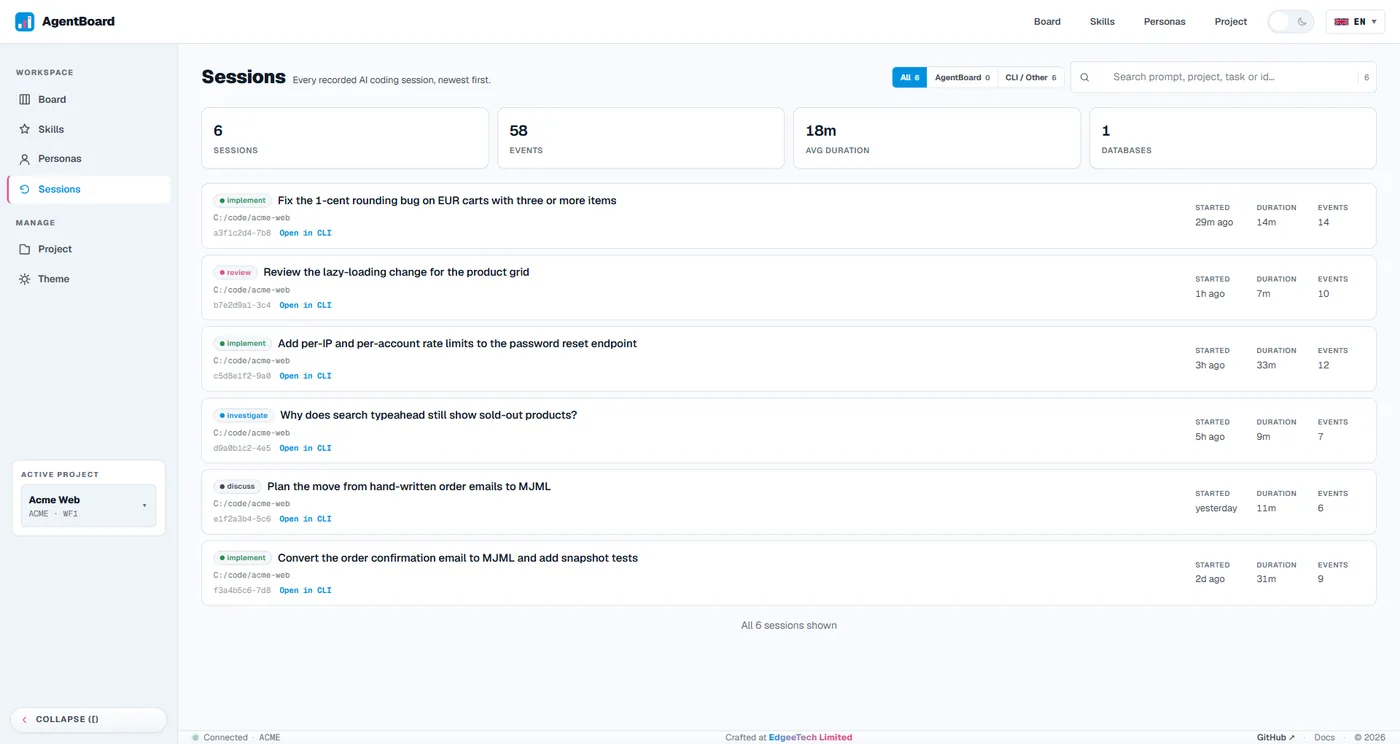Open the lazy-loading product grid review session
Image resolution: width=1400 pixels, height=744 pixels.
396,272
